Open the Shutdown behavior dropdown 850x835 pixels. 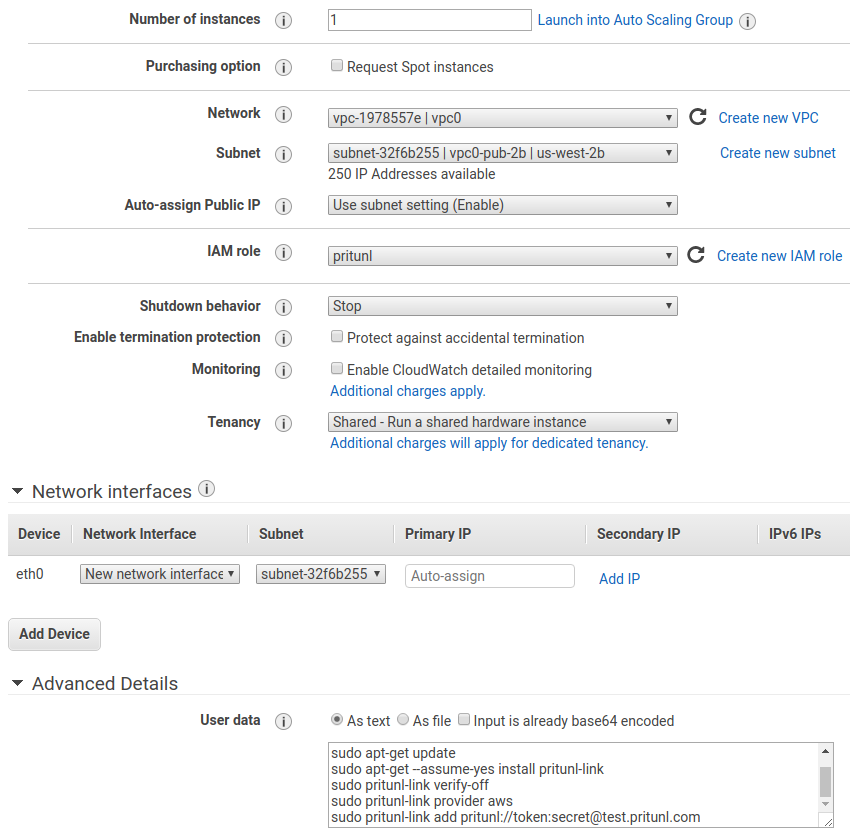pyautogui.click(x=503, y=306)
